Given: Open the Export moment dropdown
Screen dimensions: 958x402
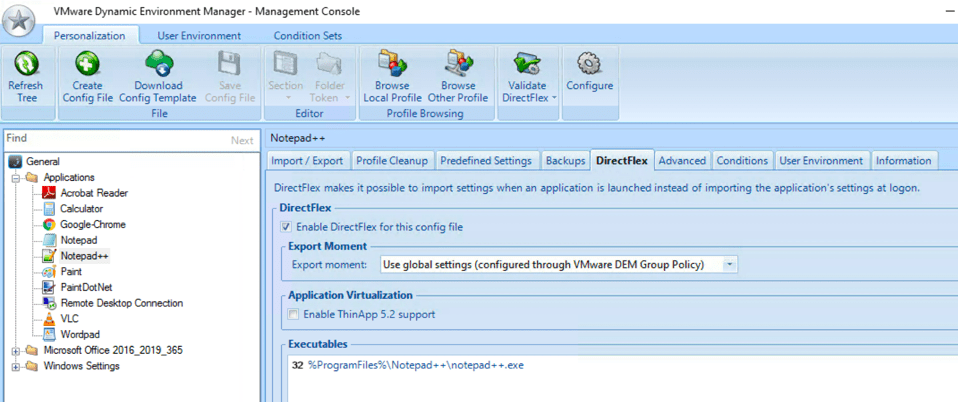Looking at the screenshot, I should tap(730, 265).
